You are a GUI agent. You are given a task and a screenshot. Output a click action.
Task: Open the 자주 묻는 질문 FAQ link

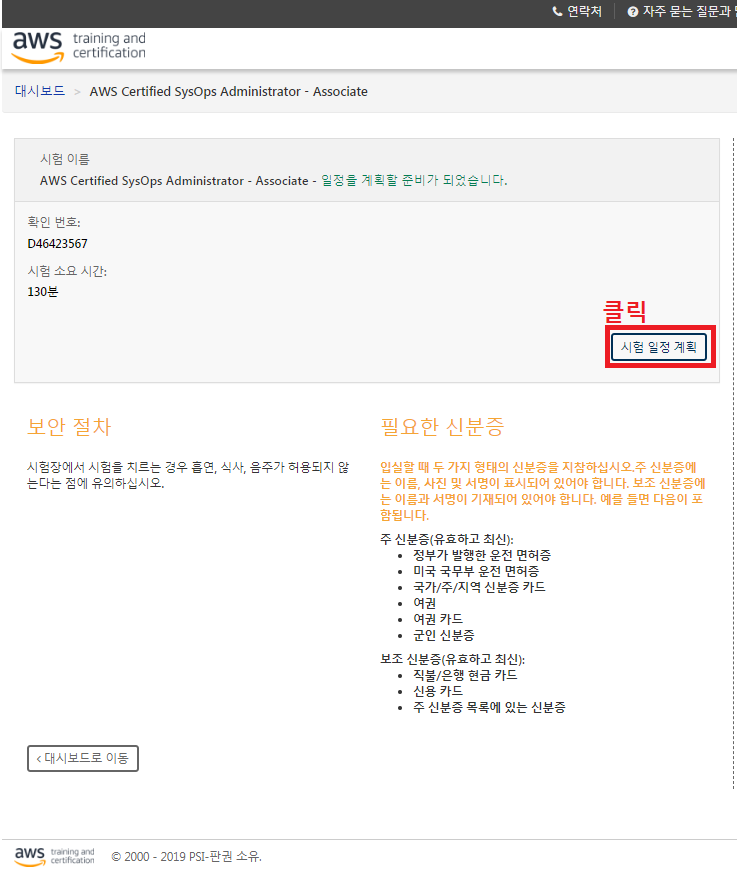(682, 11)
